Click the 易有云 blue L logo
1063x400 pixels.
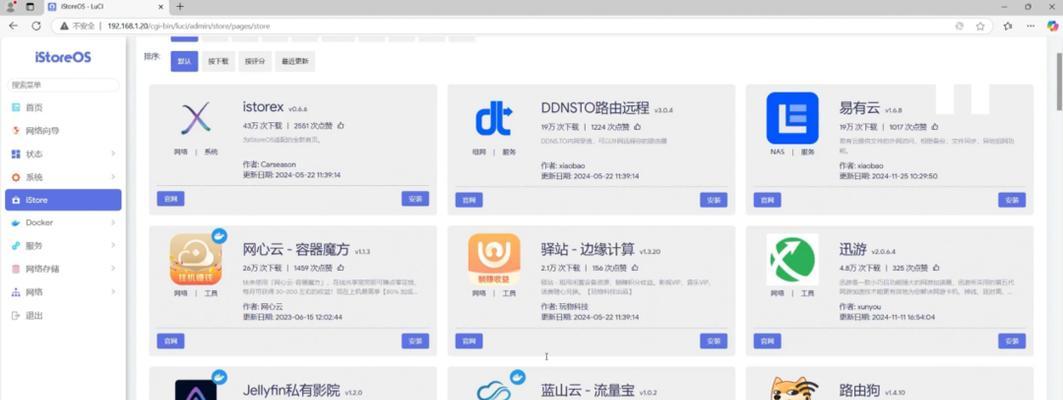point(793,118)
